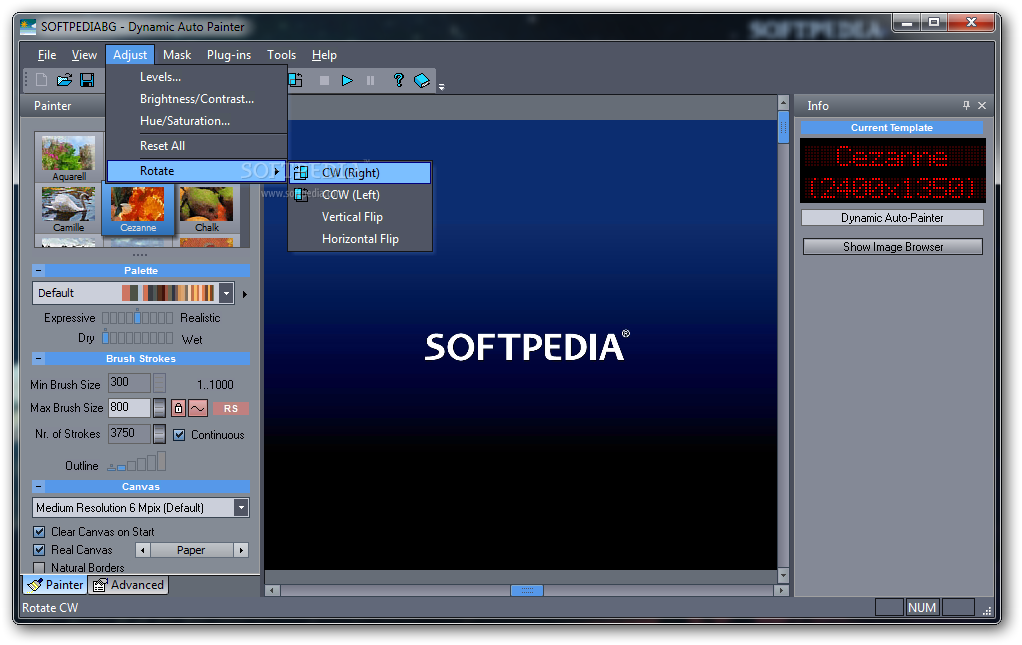The width and height of the screenshot is (1022, 645).
Task: Open the Mask menu
Action: (x=177, y=55)
